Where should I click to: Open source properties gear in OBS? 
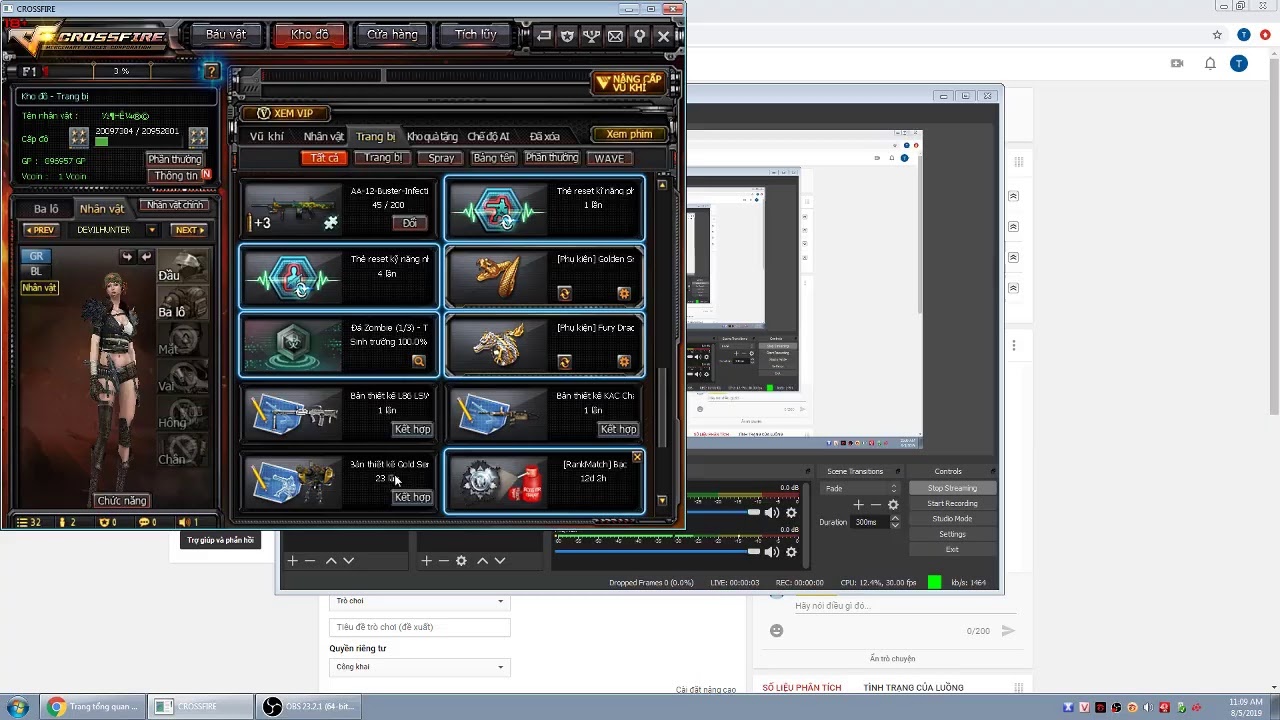[461, 561]
